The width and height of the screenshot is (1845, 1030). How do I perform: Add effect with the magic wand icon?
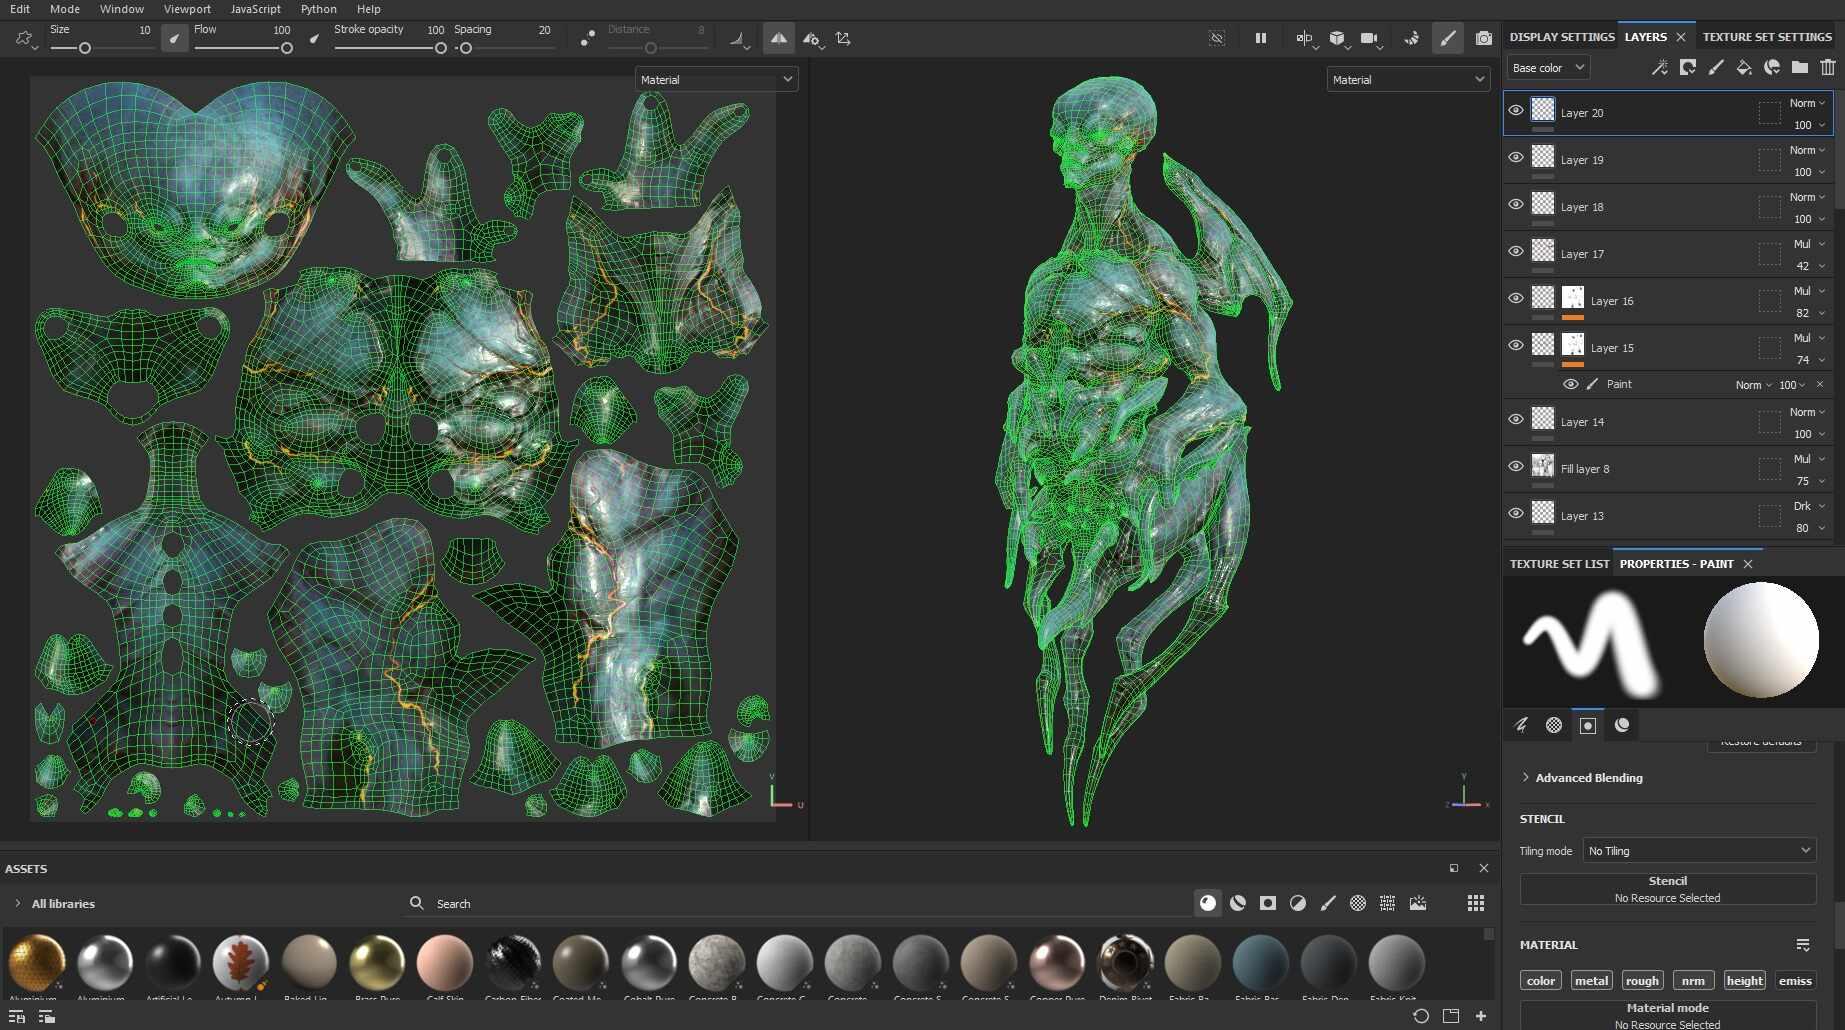1659,67
